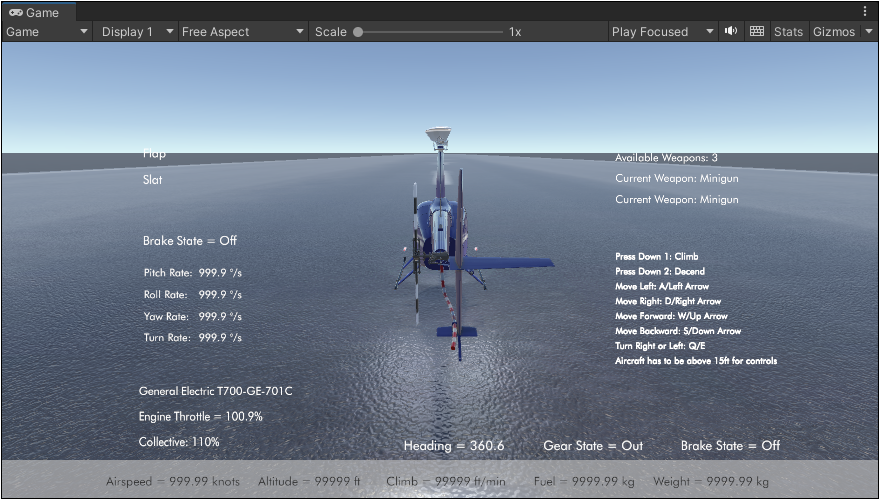The image size is (880, 500).
Task: Click the Engine Throttle readout
Action: click(x=200, y=416)
